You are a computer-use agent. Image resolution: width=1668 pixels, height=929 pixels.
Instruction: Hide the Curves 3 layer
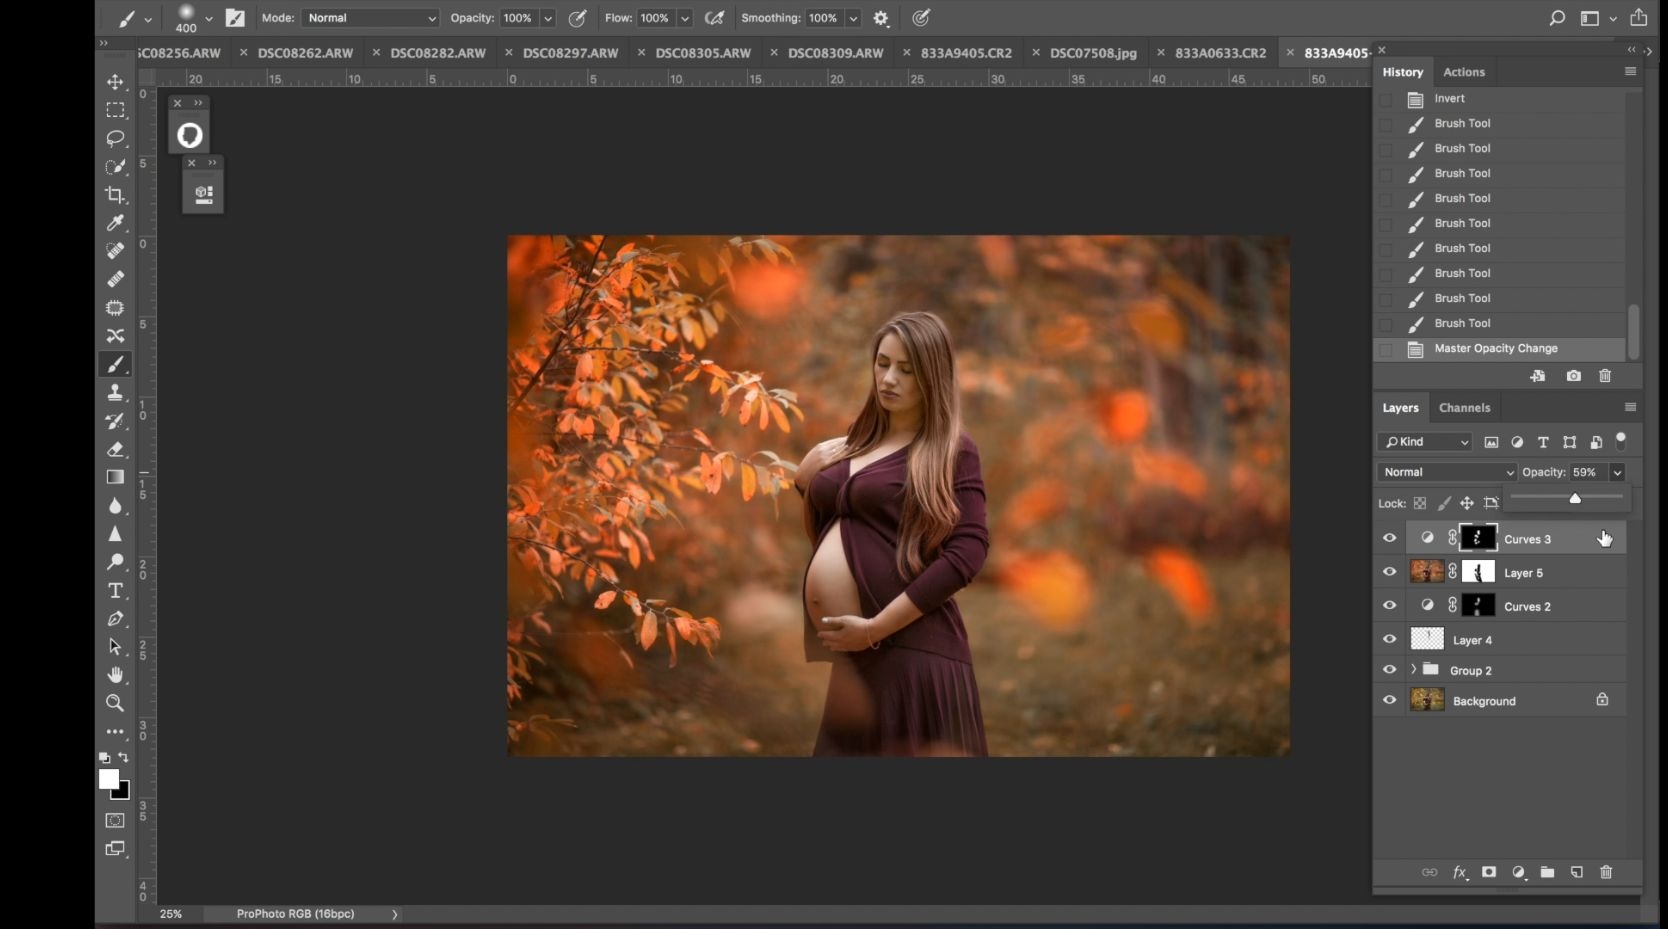point(1390,538)
